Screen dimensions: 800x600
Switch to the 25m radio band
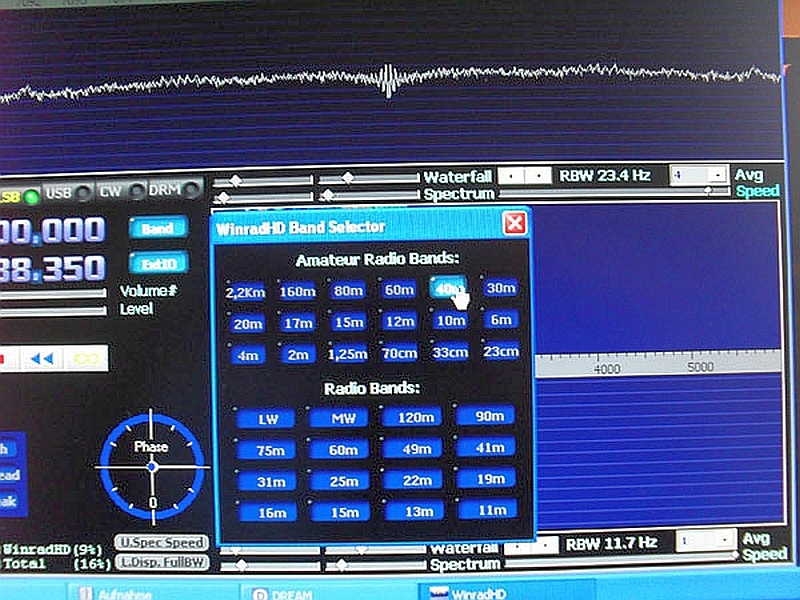click(x=342, y=481)
